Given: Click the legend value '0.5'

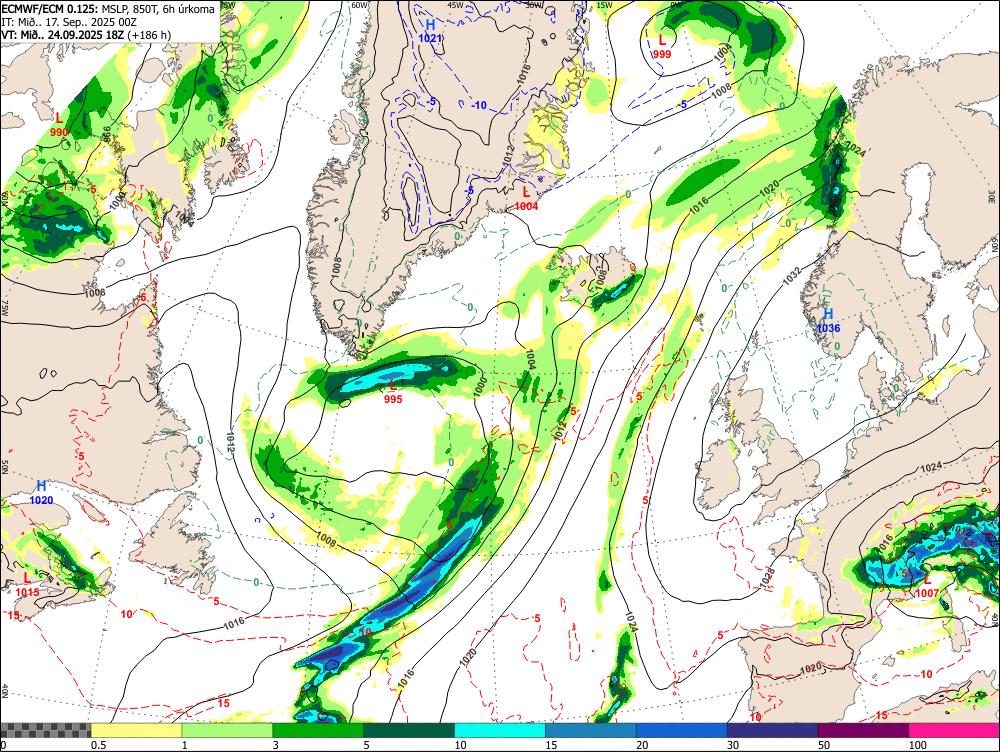Looking at the screenshot, I should pyautogui.click(x=98, y=745).
